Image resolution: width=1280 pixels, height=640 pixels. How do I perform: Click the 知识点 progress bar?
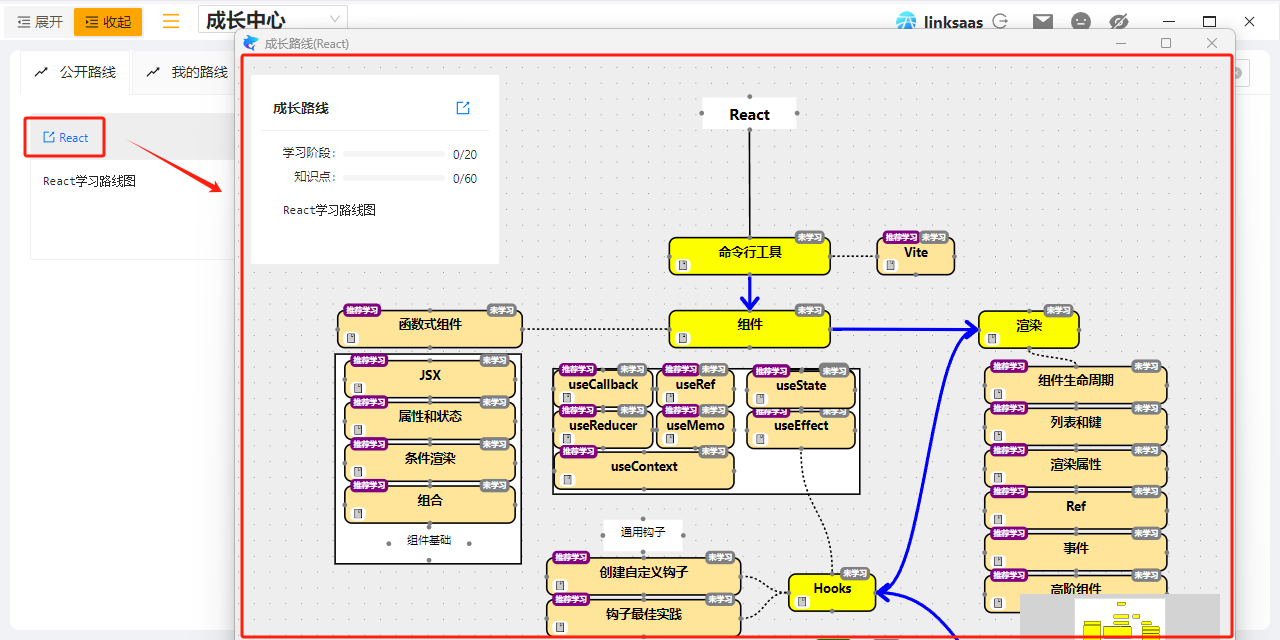pyautogui.click(x=394, y=178)
